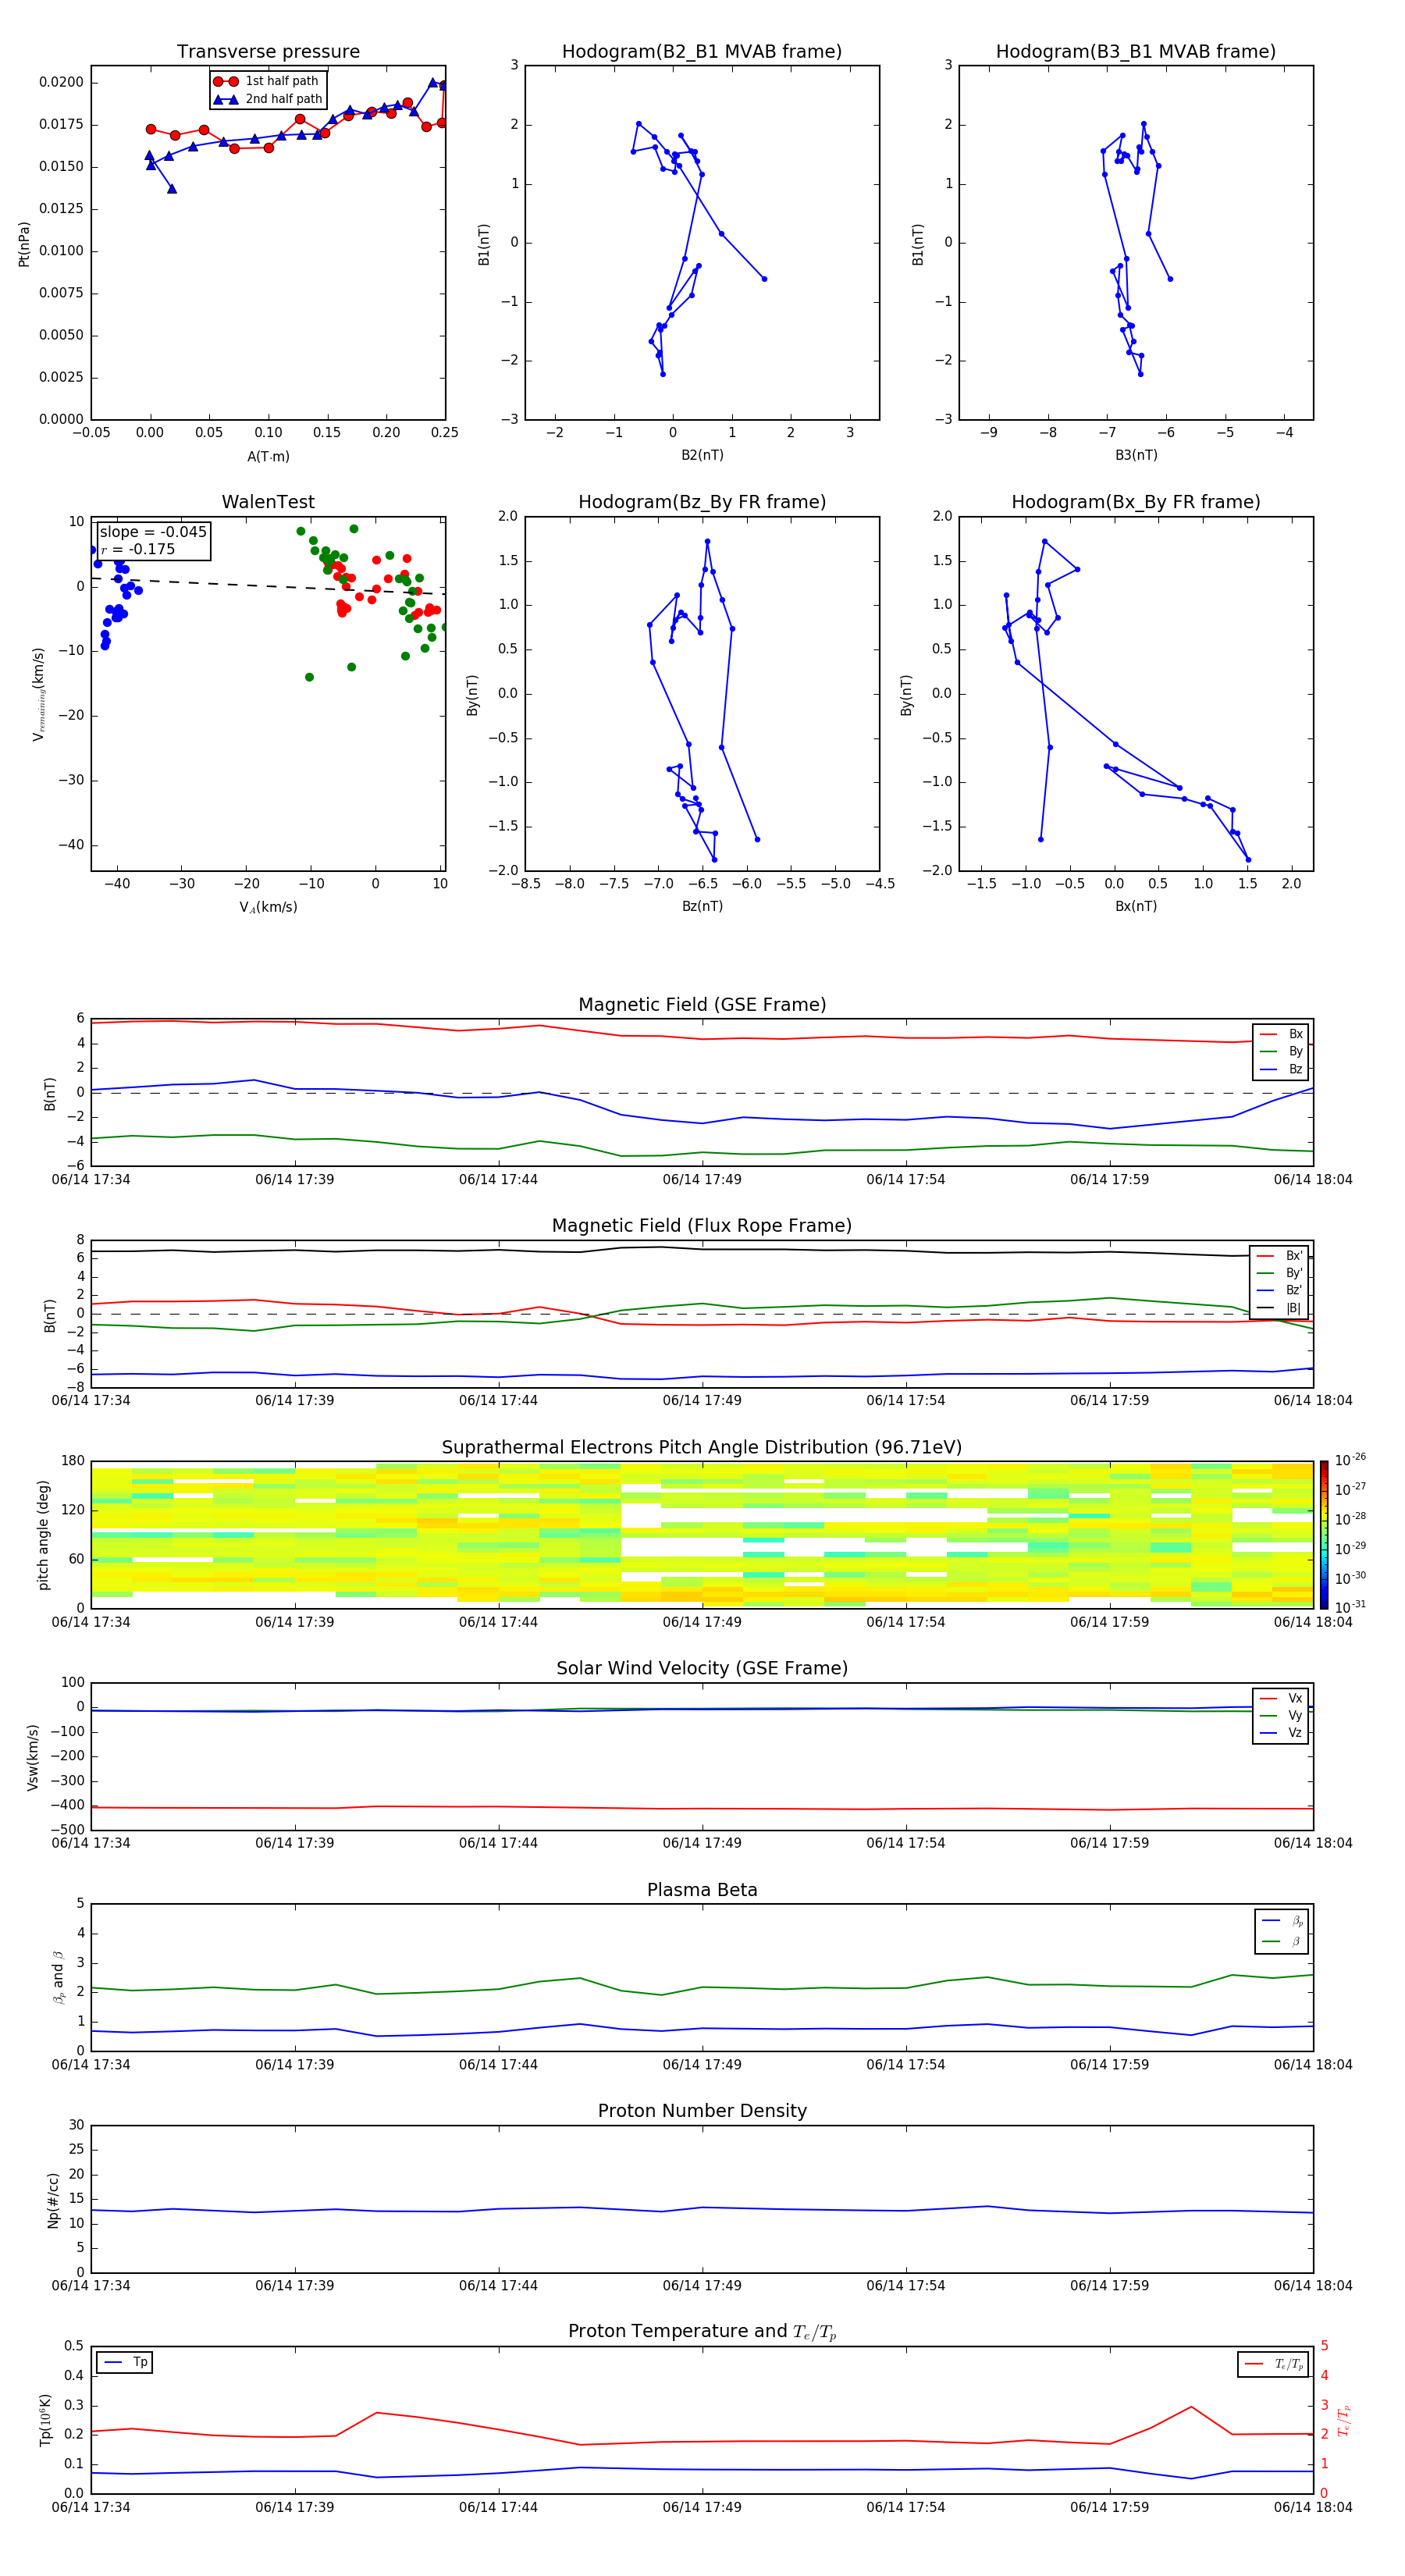Select '1st half path' legend entry
The image size is (1405, 2576).
268,81
